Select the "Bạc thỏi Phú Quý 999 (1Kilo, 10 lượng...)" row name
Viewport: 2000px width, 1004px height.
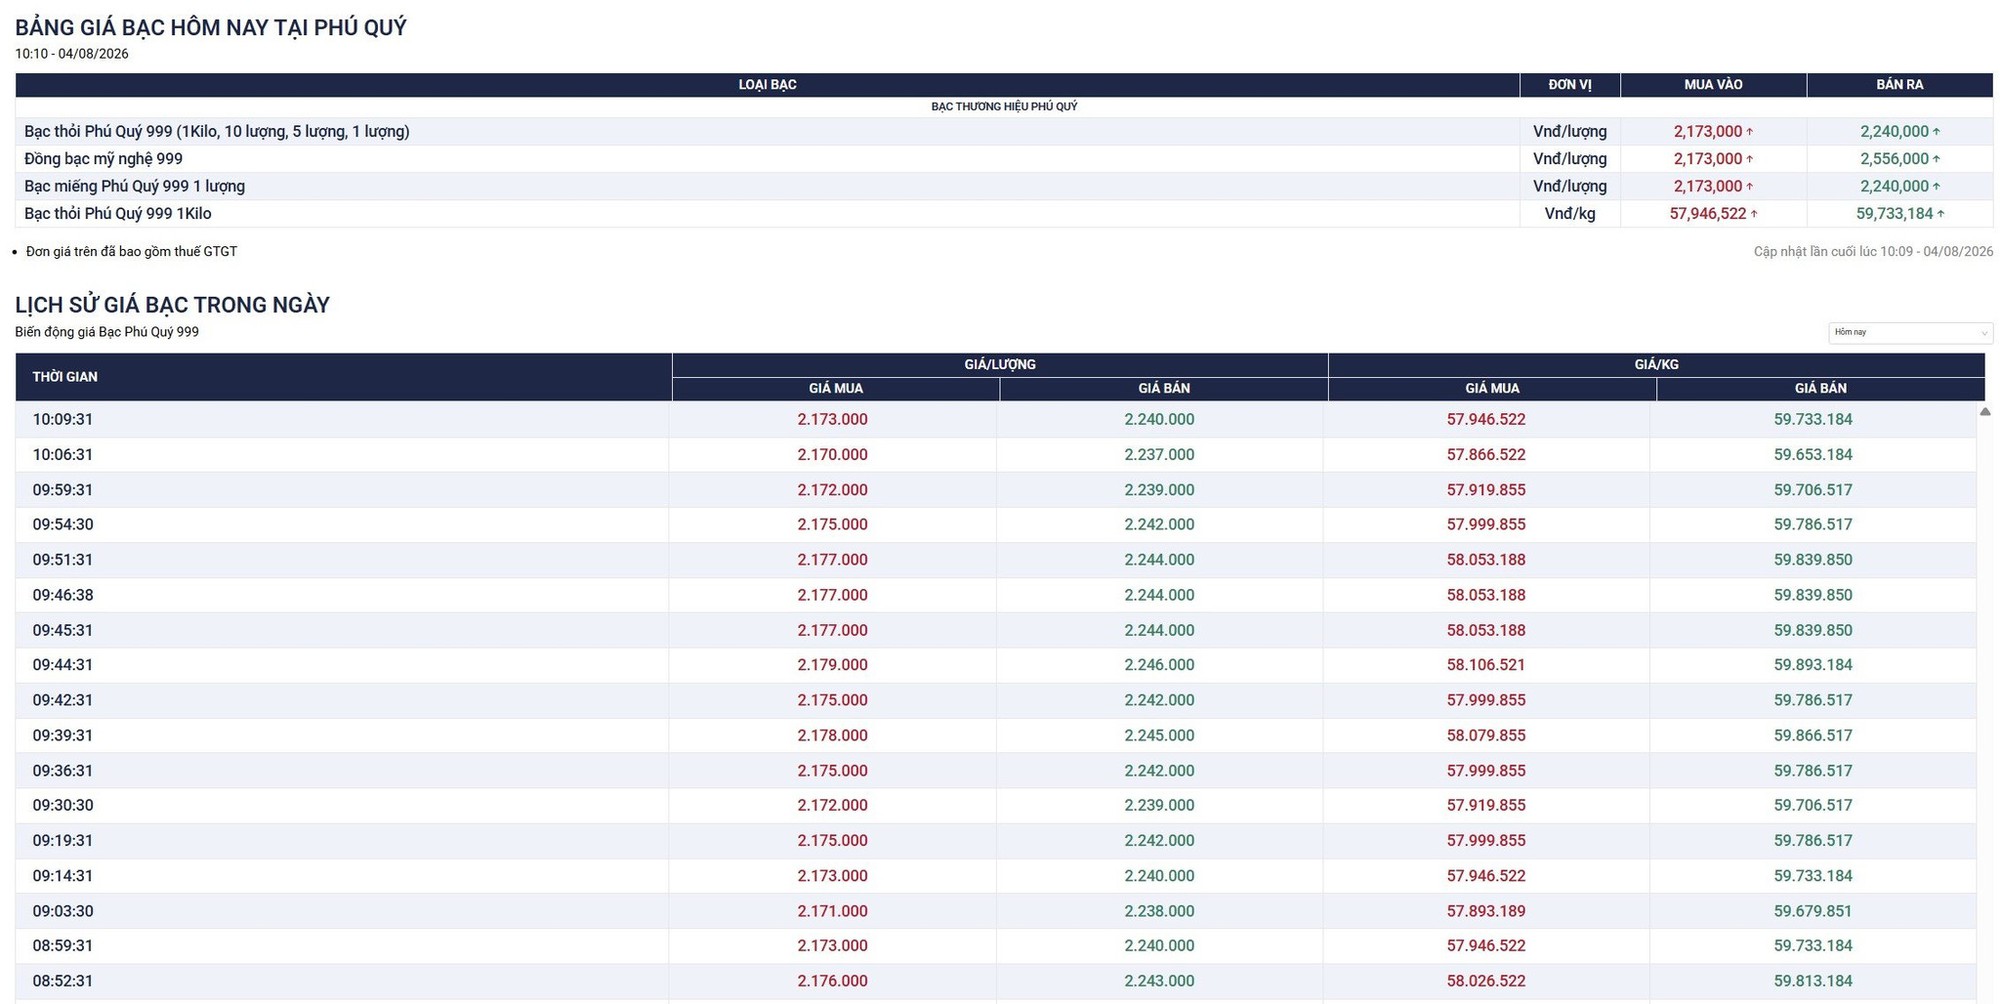coord(217,131)
